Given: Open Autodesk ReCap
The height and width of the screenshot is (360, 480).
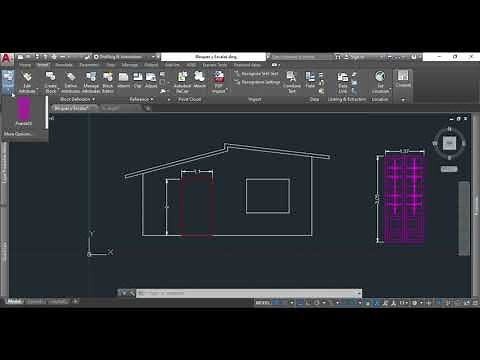Looking at the screenshot, I should coord(182,83).
